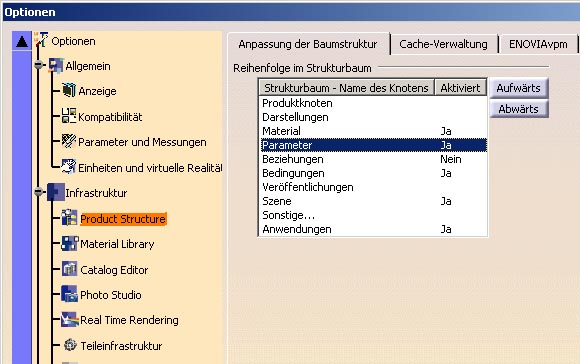Screen dimensions: 580x364
Task: Open the Teileinfrastruktur entry
Action: click(x=121, y=346)
